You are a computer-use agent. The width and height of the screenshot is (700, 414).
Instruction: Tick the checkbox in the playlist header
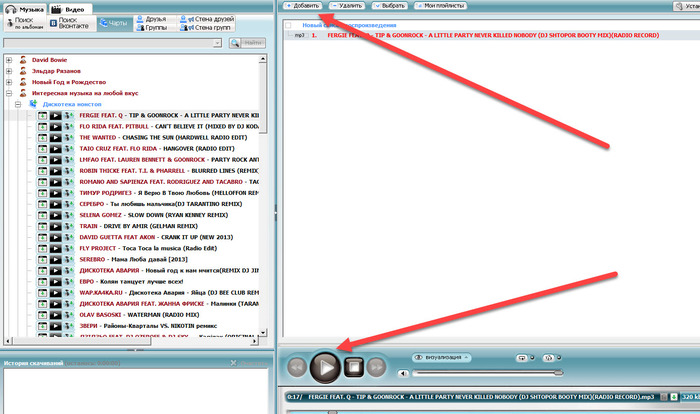(x=289, y=25)
